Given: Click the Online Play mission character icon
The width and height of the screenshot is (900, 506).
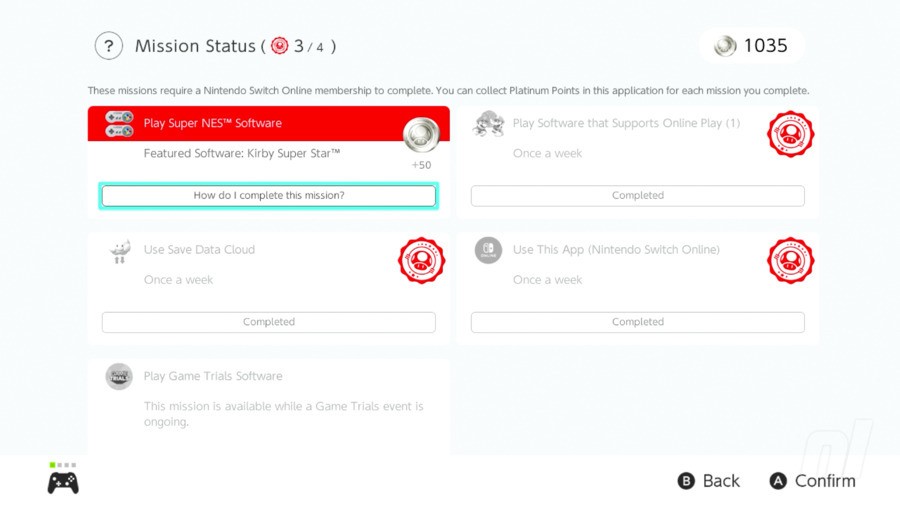Looking at the screenshot, I should [x=488, y=124].
